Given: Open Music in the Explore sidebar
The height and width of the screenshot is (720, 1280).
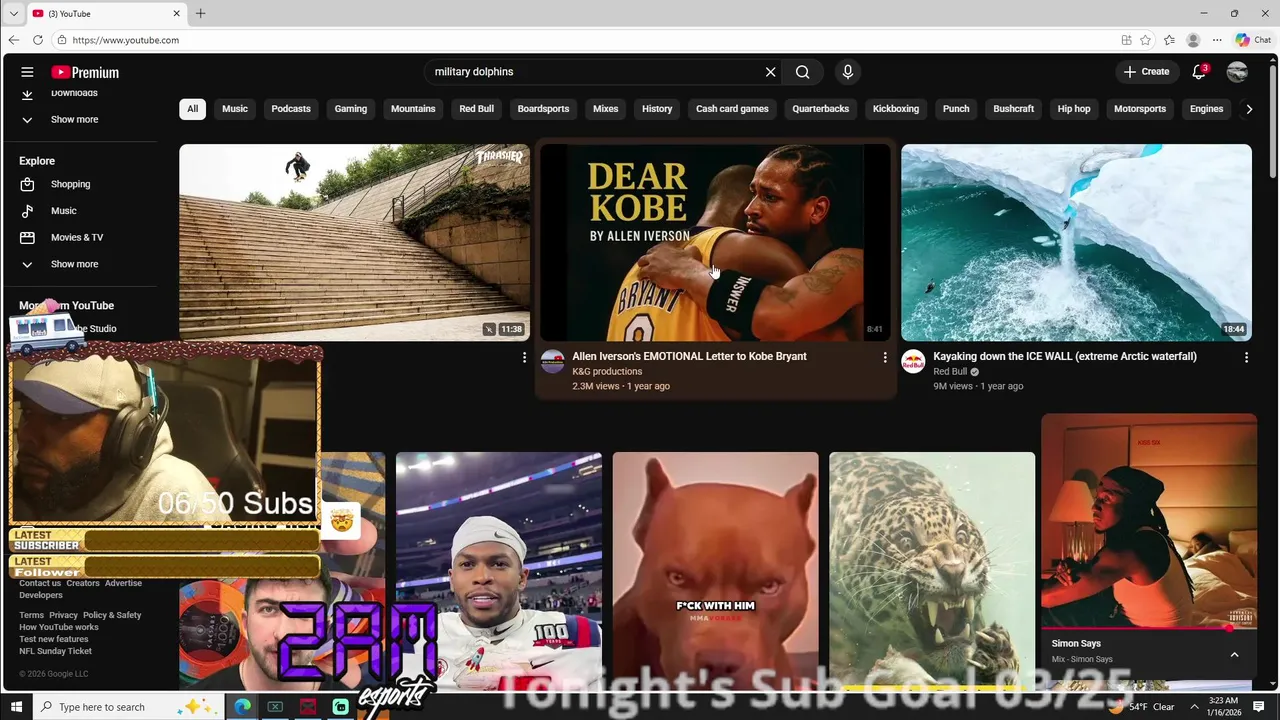Looking at the screenshot, I should point(63,211).
